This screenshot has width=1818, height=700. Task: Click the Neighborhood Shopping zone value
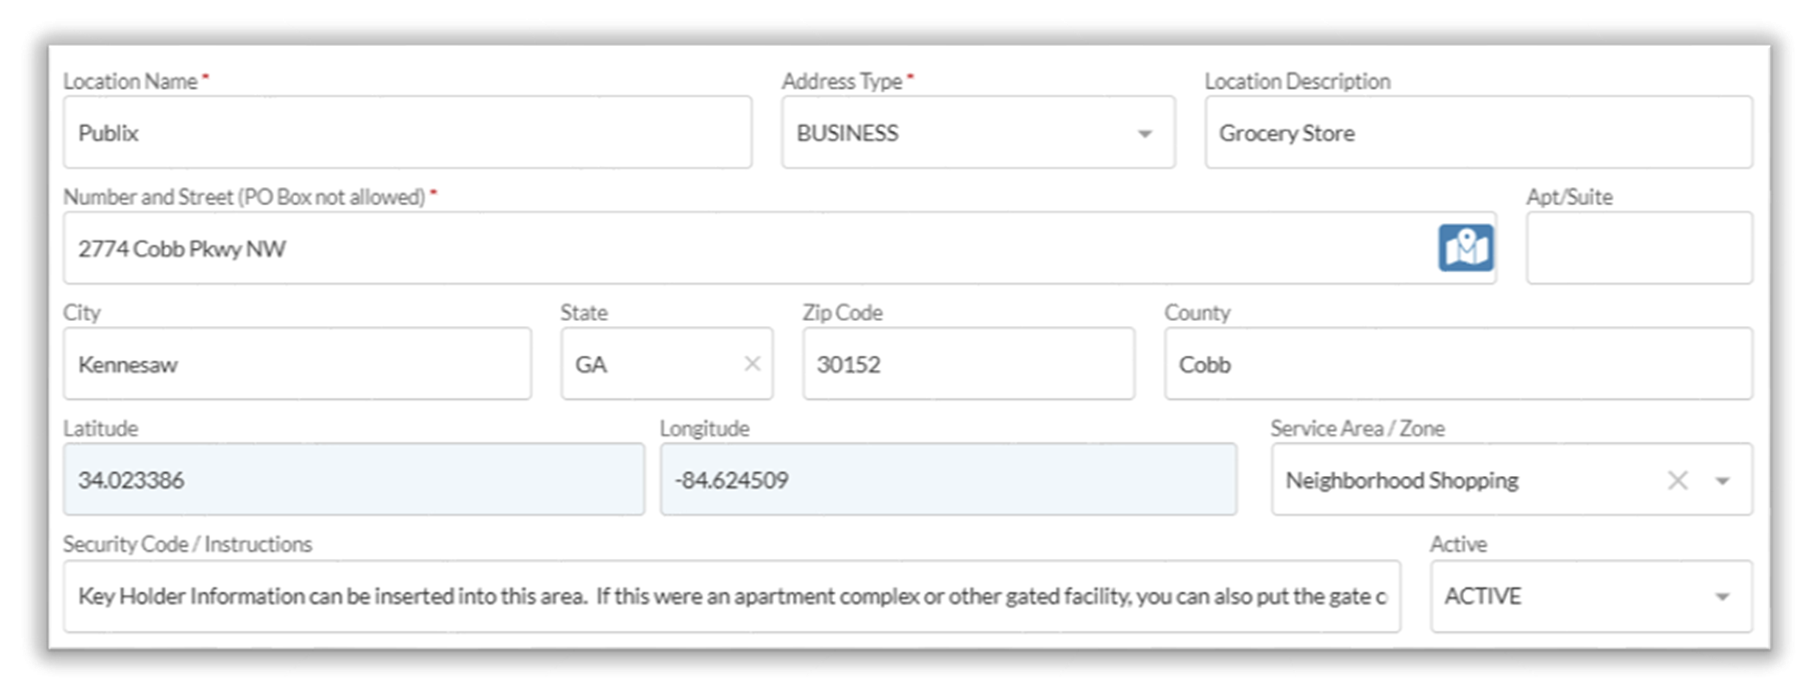click(x=1402, y=481)
